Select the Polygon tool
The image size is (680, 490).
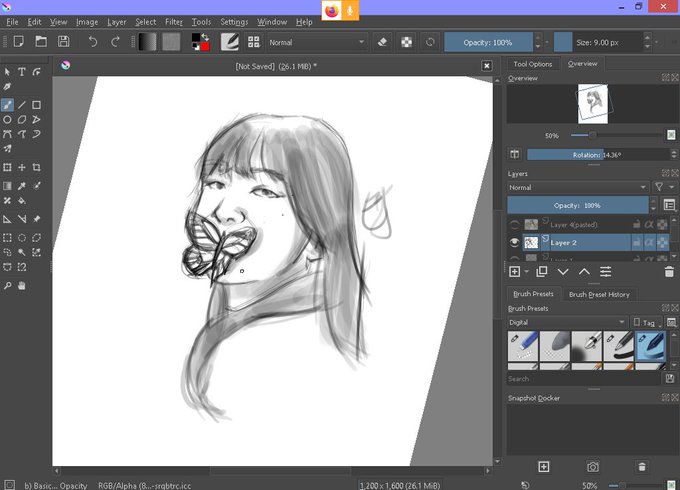22,119
